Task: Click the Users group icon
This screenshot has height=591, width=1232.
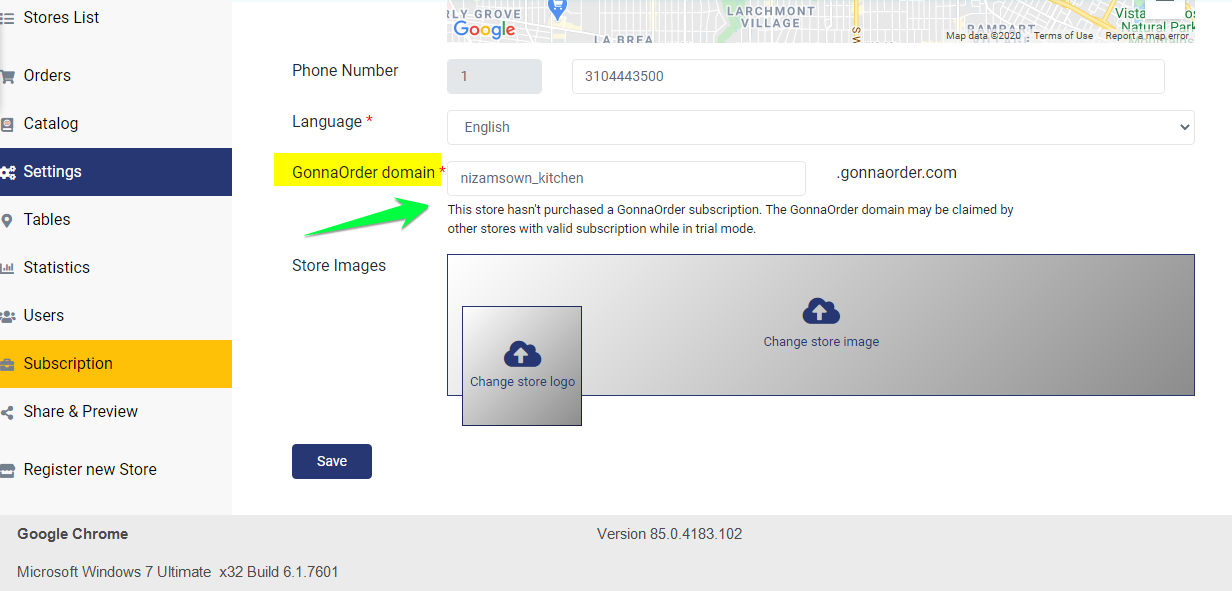Action: (x=7, y=316)
